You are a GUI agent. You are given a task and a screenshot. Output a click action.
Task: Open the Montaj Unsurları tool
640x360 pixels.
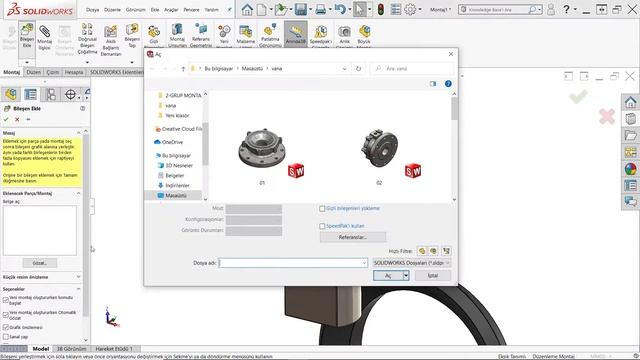(177, 29)
